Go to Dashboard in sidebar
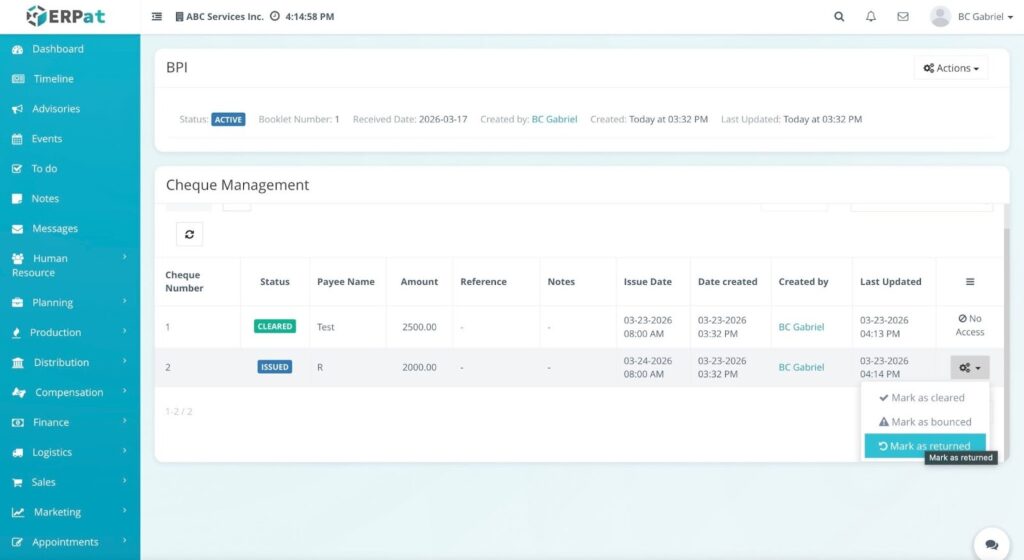Viewport: 1024px width, 560px height. pos(58,49)
